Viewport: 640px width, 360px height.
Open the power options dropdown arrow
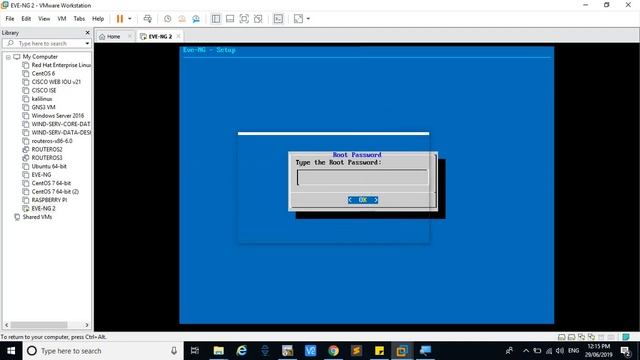pos(130,19)
